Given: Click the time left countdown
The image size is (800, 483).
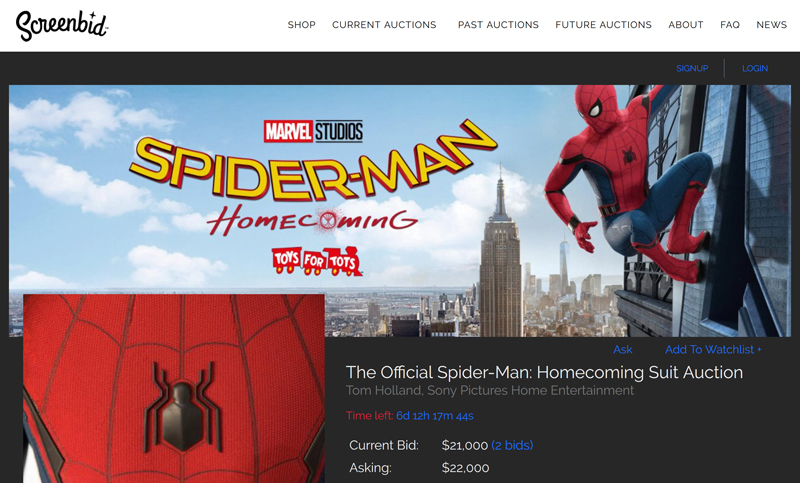Looking at the screenshot, I should click(435, 416).
